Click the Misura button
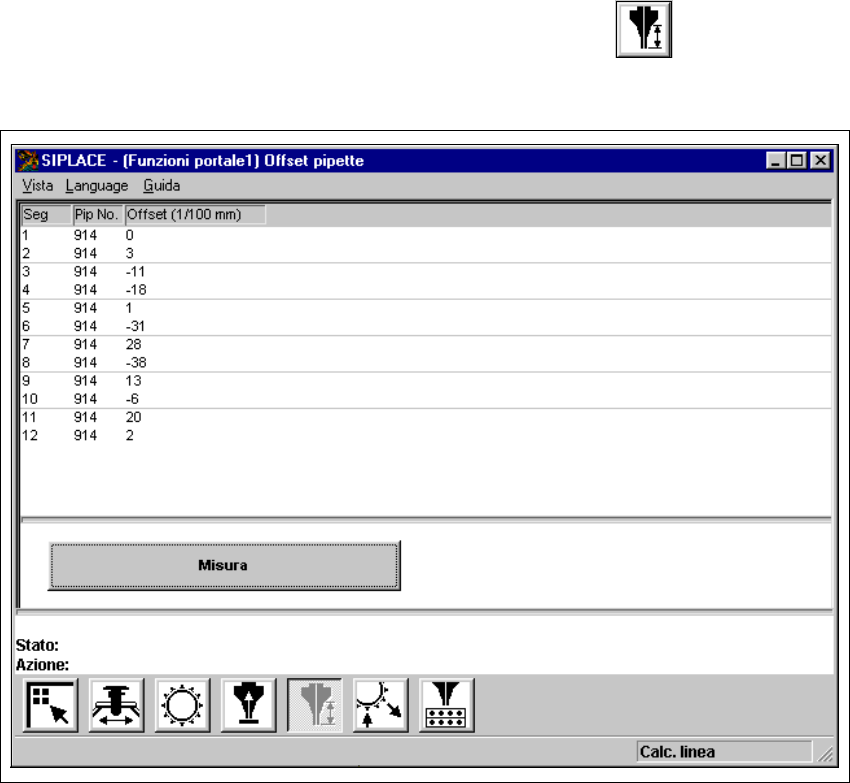The width and height of the screenshot is (850, 783). [224, 566]
